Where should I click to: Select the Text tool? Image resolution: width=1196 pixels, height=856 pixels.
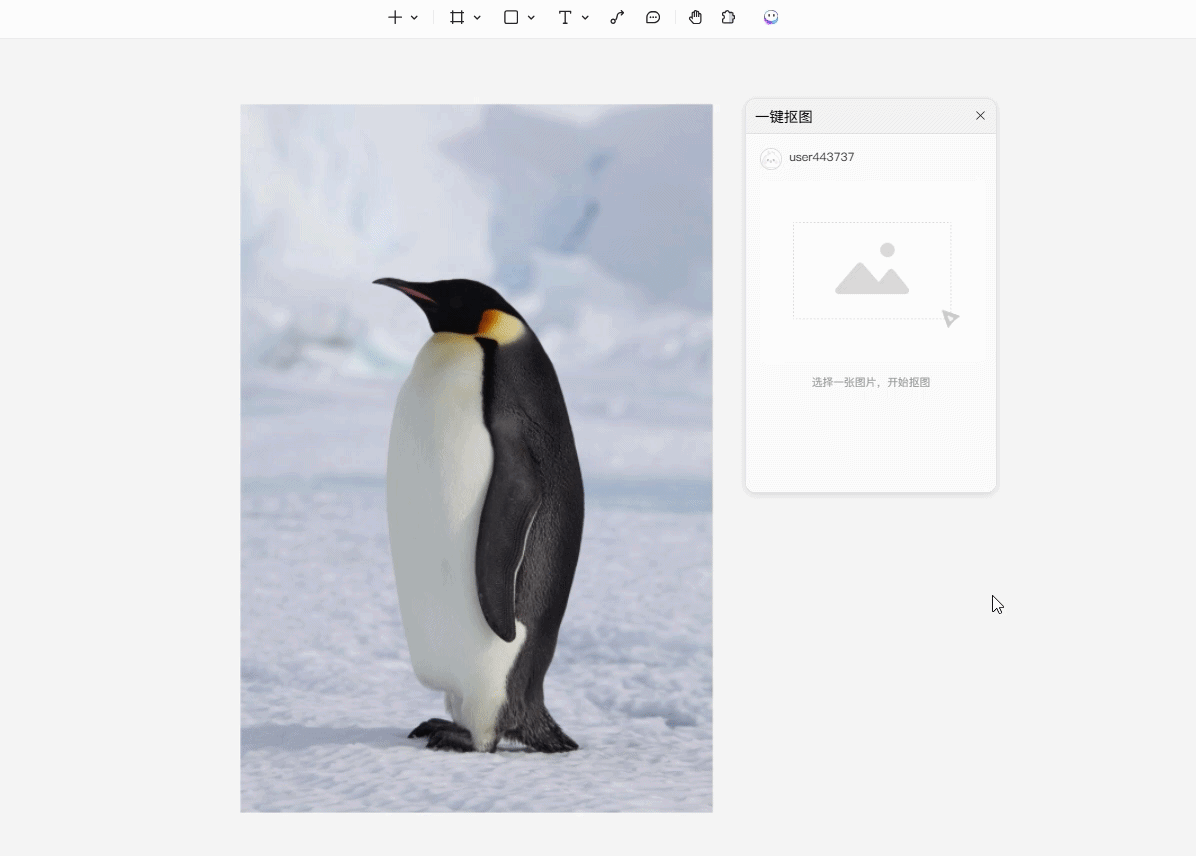(564, 18)
